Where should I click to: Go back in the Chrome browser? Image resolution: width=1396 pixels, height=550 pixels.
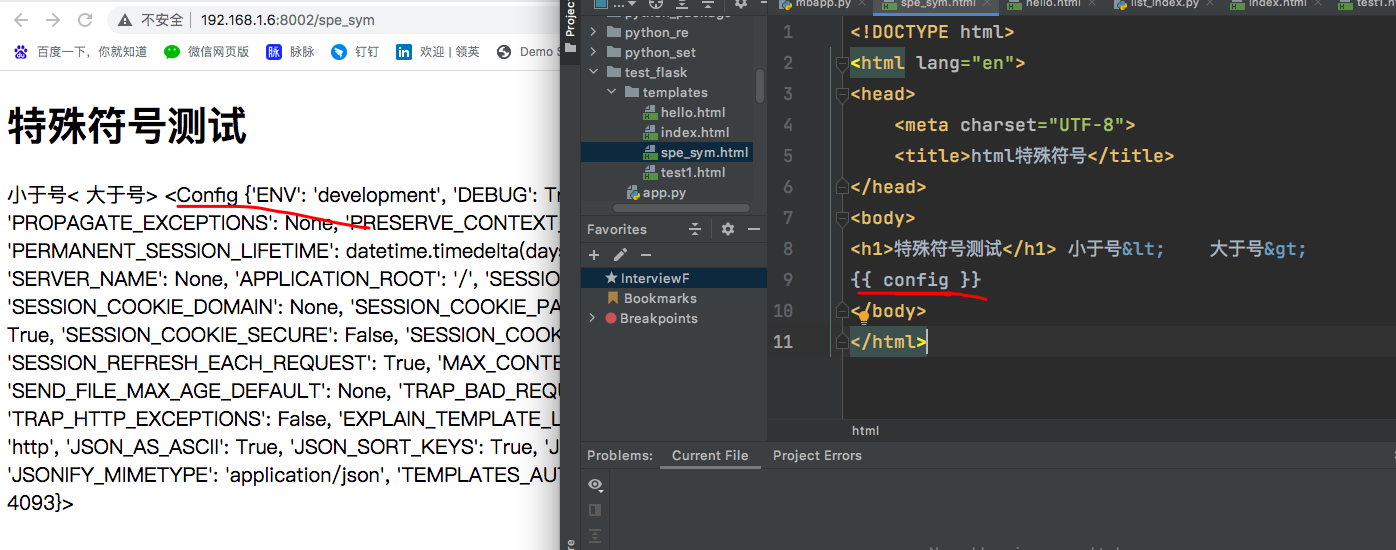click(21, 20)
